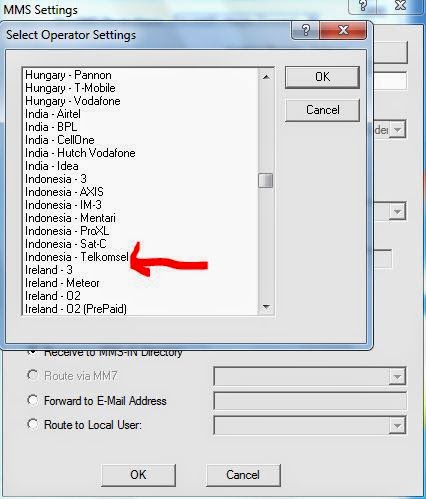This screenshot has height=499, width=426.
Task: Click Forward to E-Mail Address field
Action: (310, 401)
